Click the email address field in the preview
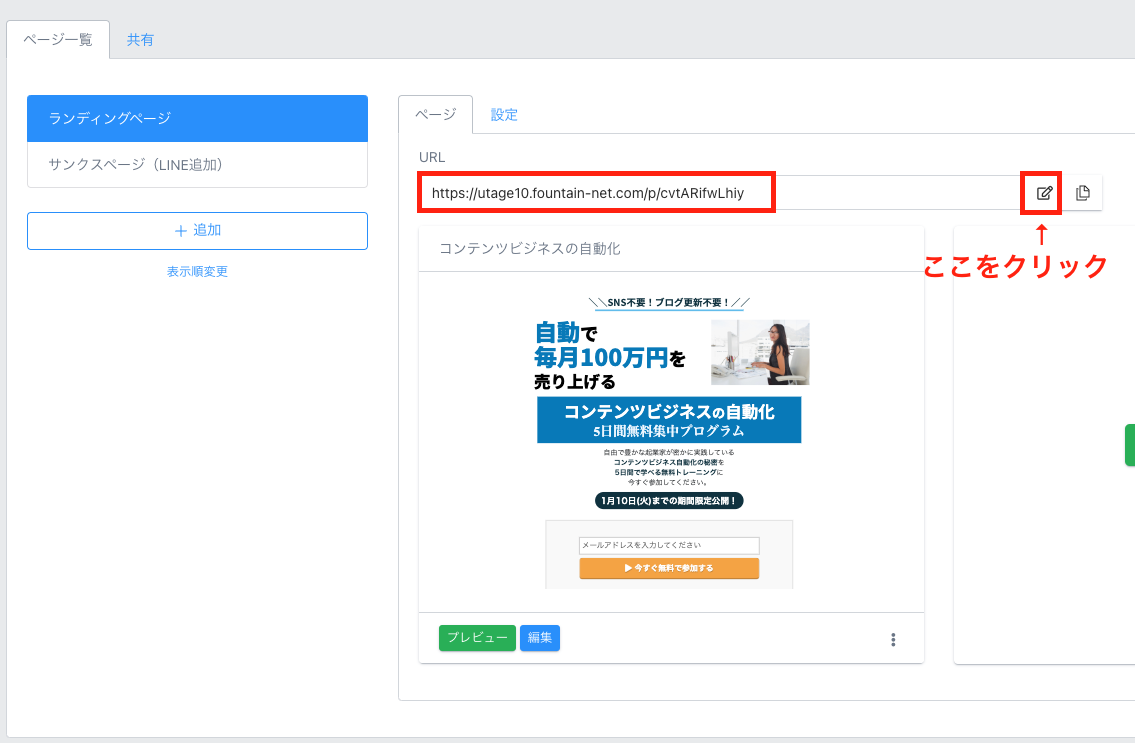 (668, 545)
